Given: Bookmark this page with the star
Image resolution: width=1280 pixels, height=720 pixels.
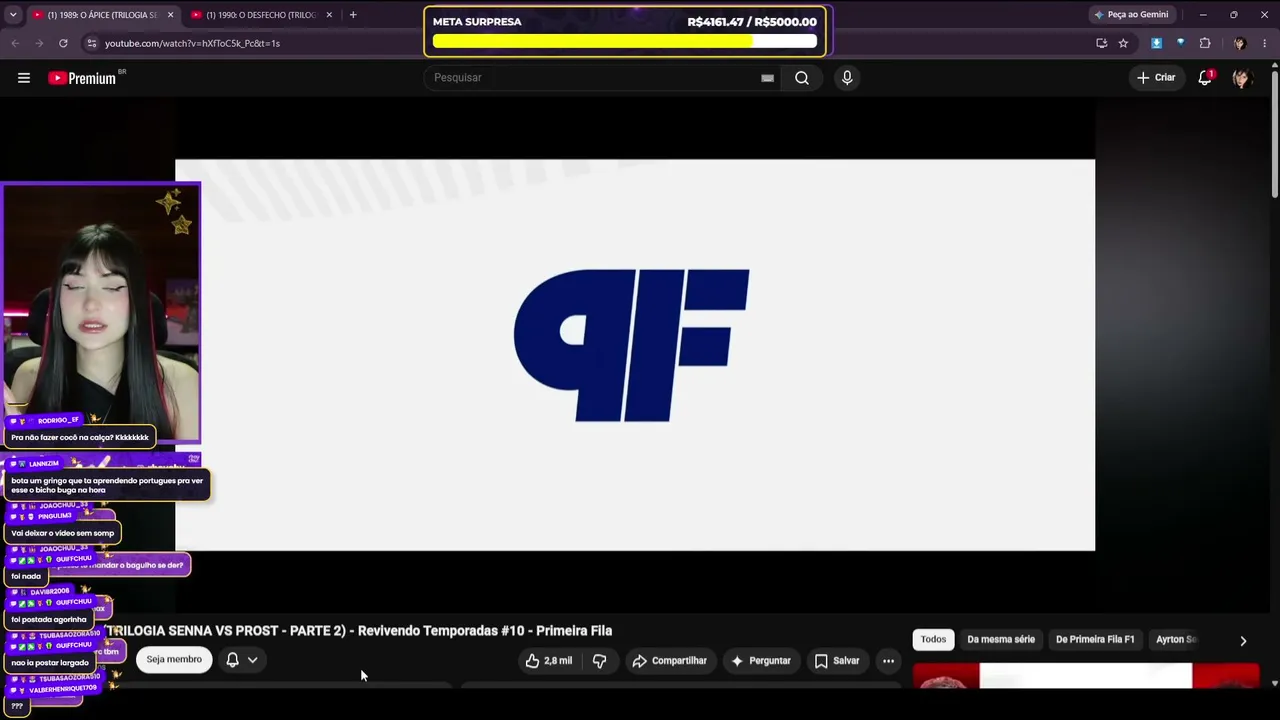Looking at the screenshot, I should click(x=1123, y=43).
